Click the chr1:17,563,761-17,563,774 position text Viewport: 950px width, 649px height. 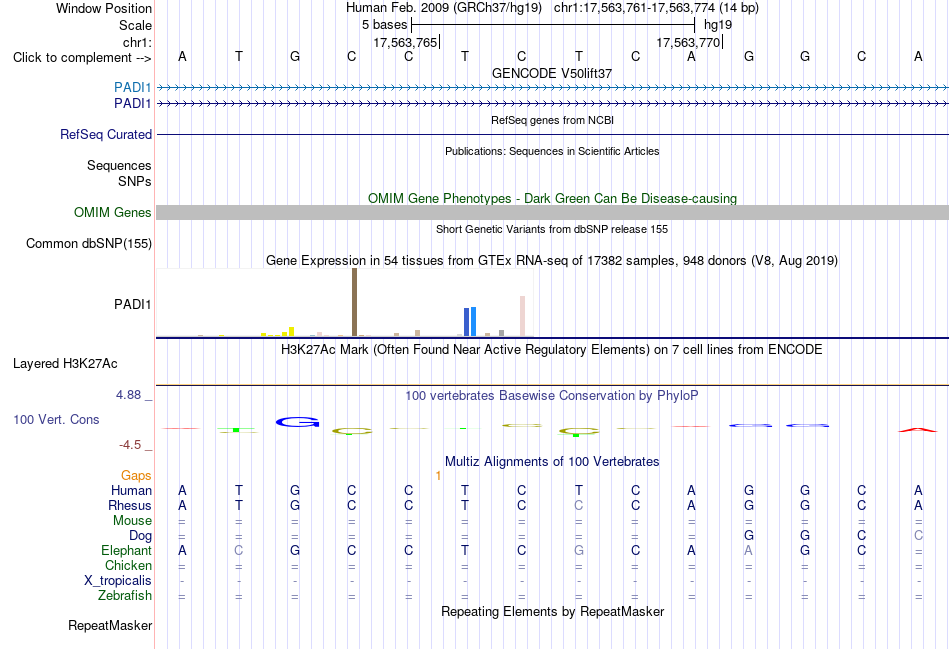[656, 8]
